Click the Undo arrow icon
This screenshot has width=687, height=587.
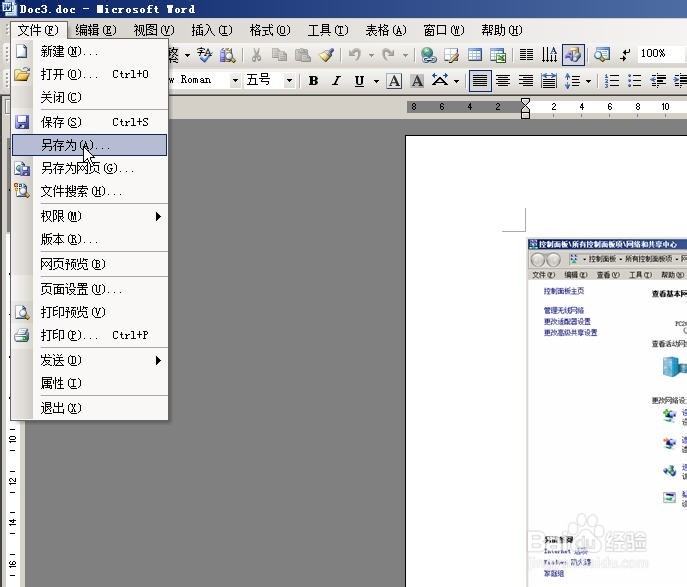pyautogui.click(x=355, y=55)
